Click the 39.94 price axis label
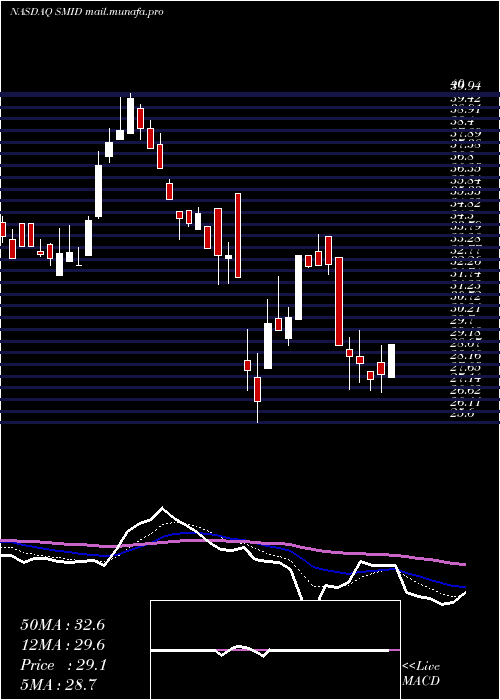500x700 pixels. (467, 84)
